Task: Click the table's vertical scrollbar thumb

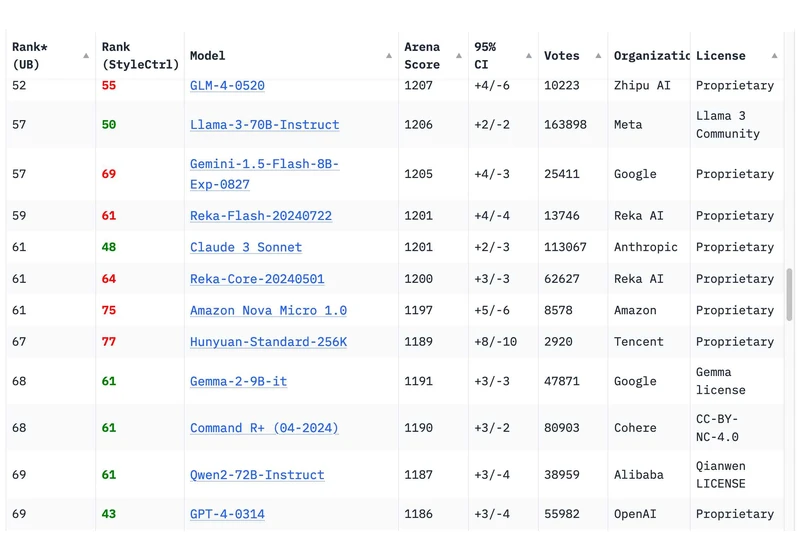Action: 789,295
